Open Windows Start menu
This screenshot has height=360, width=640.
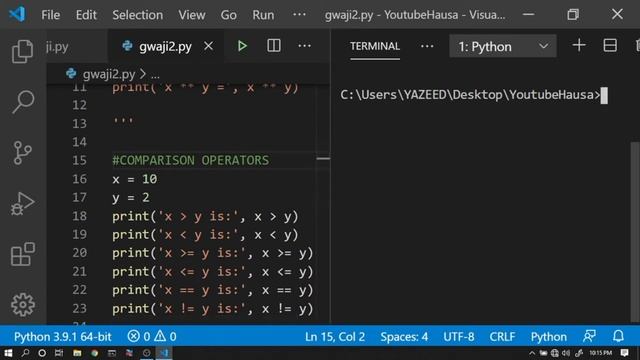click(8, 353)
